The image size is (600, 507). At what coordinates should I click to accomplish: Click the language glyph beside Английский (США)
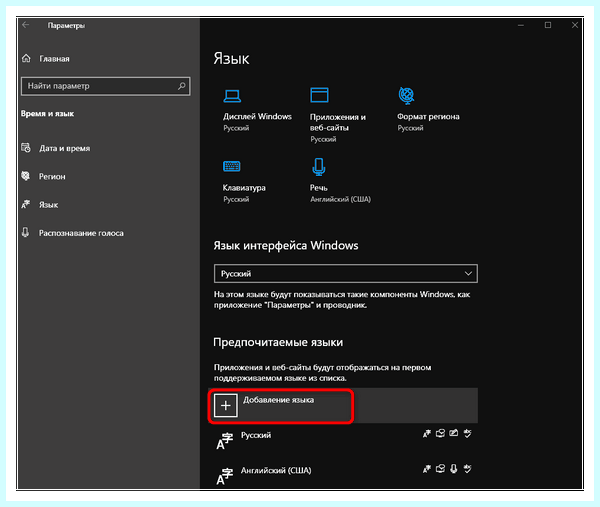click(x=225, y=476)
